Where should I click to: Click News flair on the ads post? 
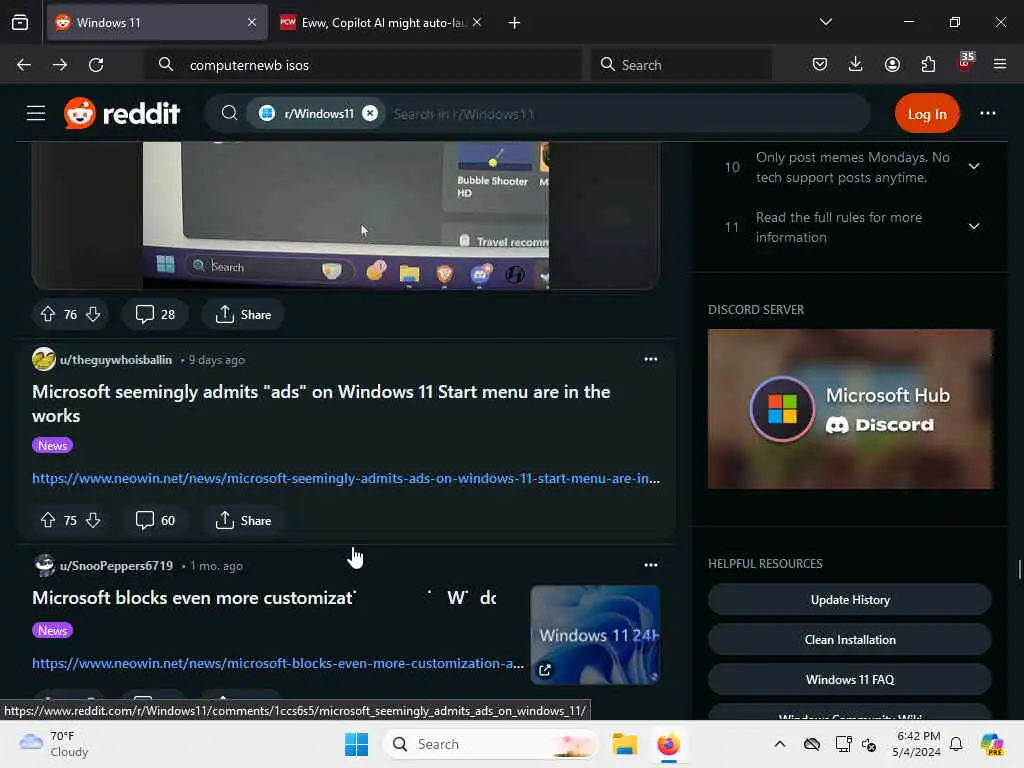52,445
